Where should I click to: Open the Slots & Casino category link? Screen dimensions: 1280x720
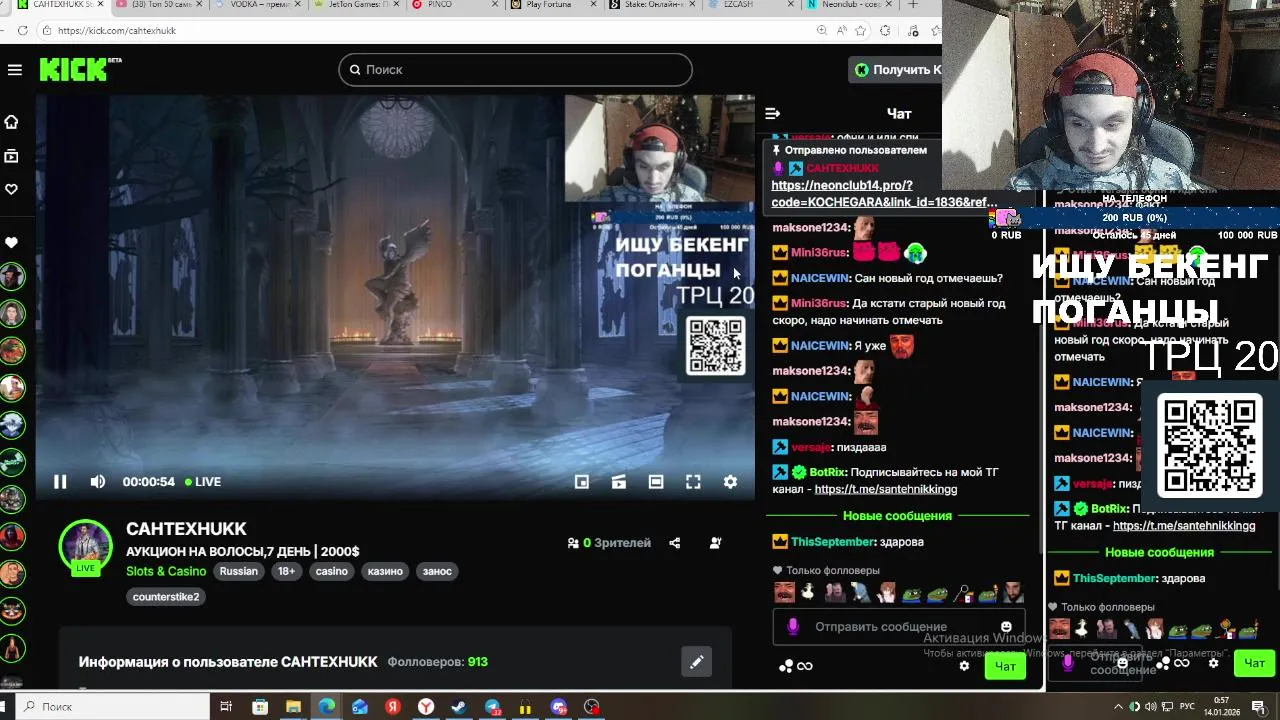click(166, 571)
